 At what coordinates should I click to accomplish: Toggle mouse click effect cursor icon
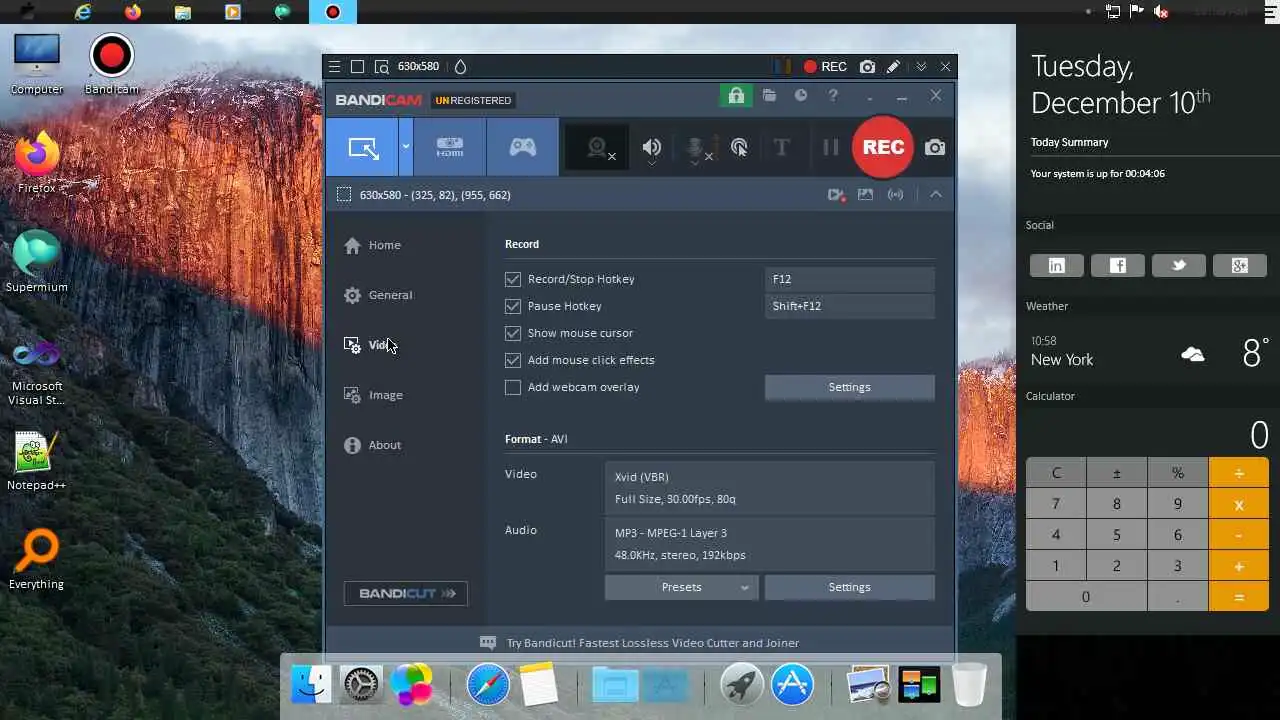[x=739, y=148]
